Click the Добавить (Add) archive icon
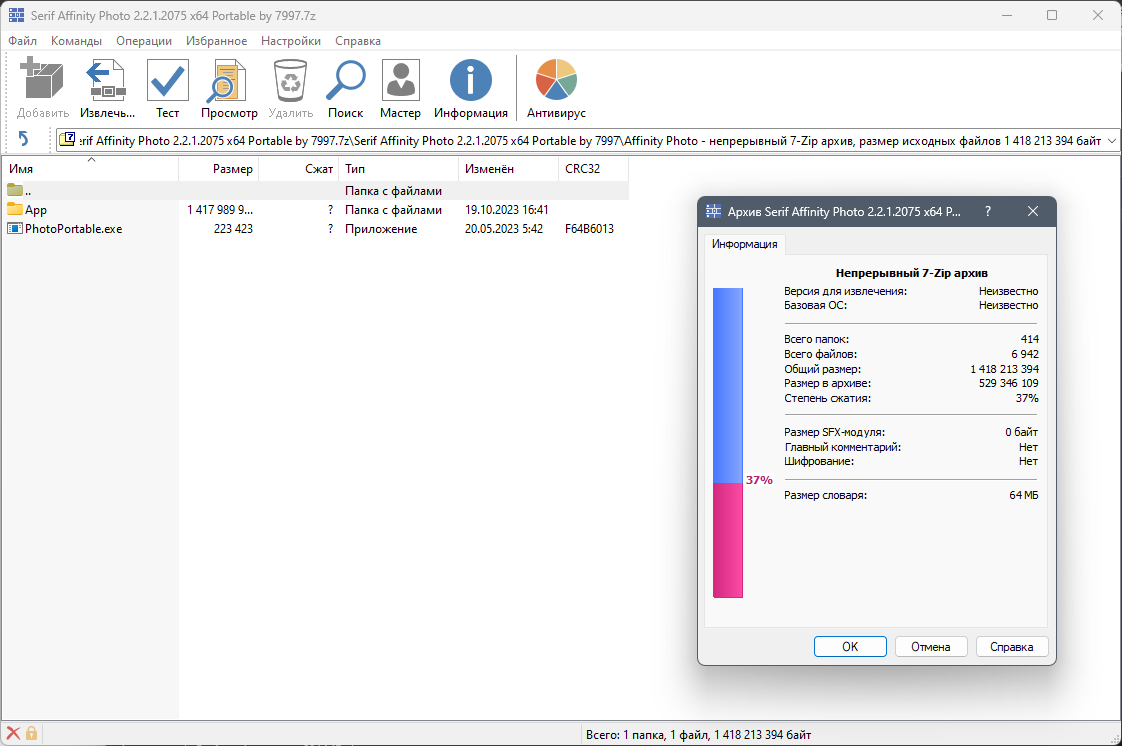Viewport: 1122px width, 746px height. click(x=41, y=80)
